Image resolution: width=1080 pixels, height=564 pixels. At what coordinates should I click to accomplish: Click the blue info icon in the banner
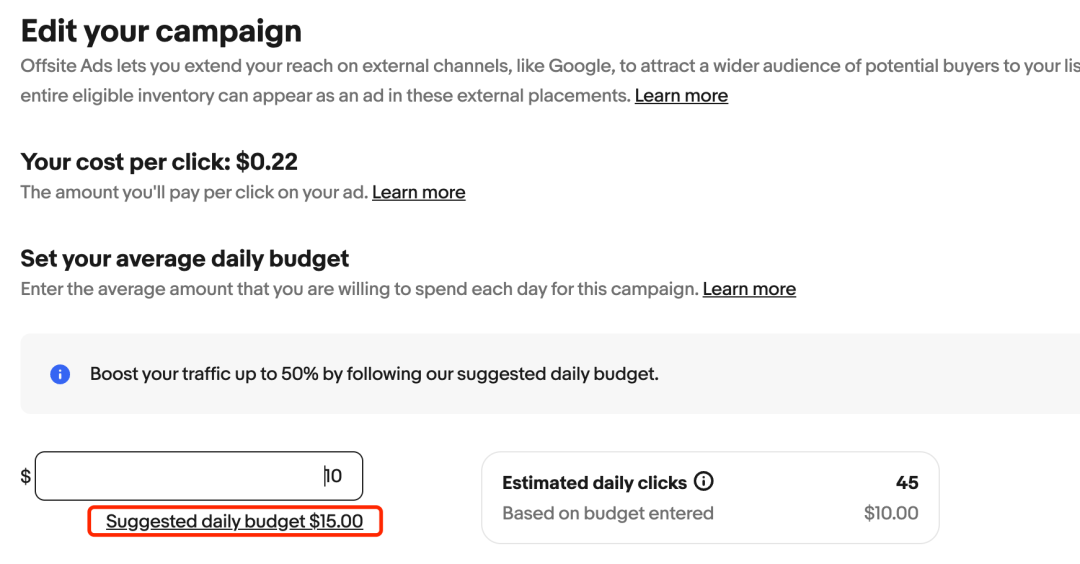point(60,375)
